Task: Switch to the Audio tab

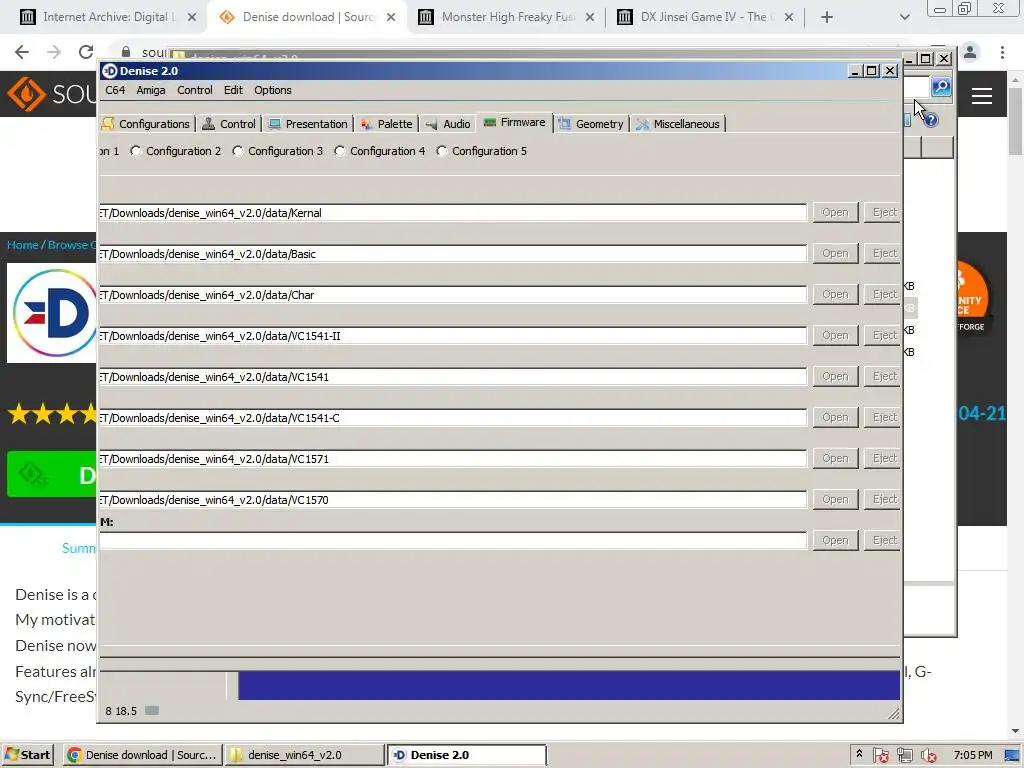Action: pos(448,123)
